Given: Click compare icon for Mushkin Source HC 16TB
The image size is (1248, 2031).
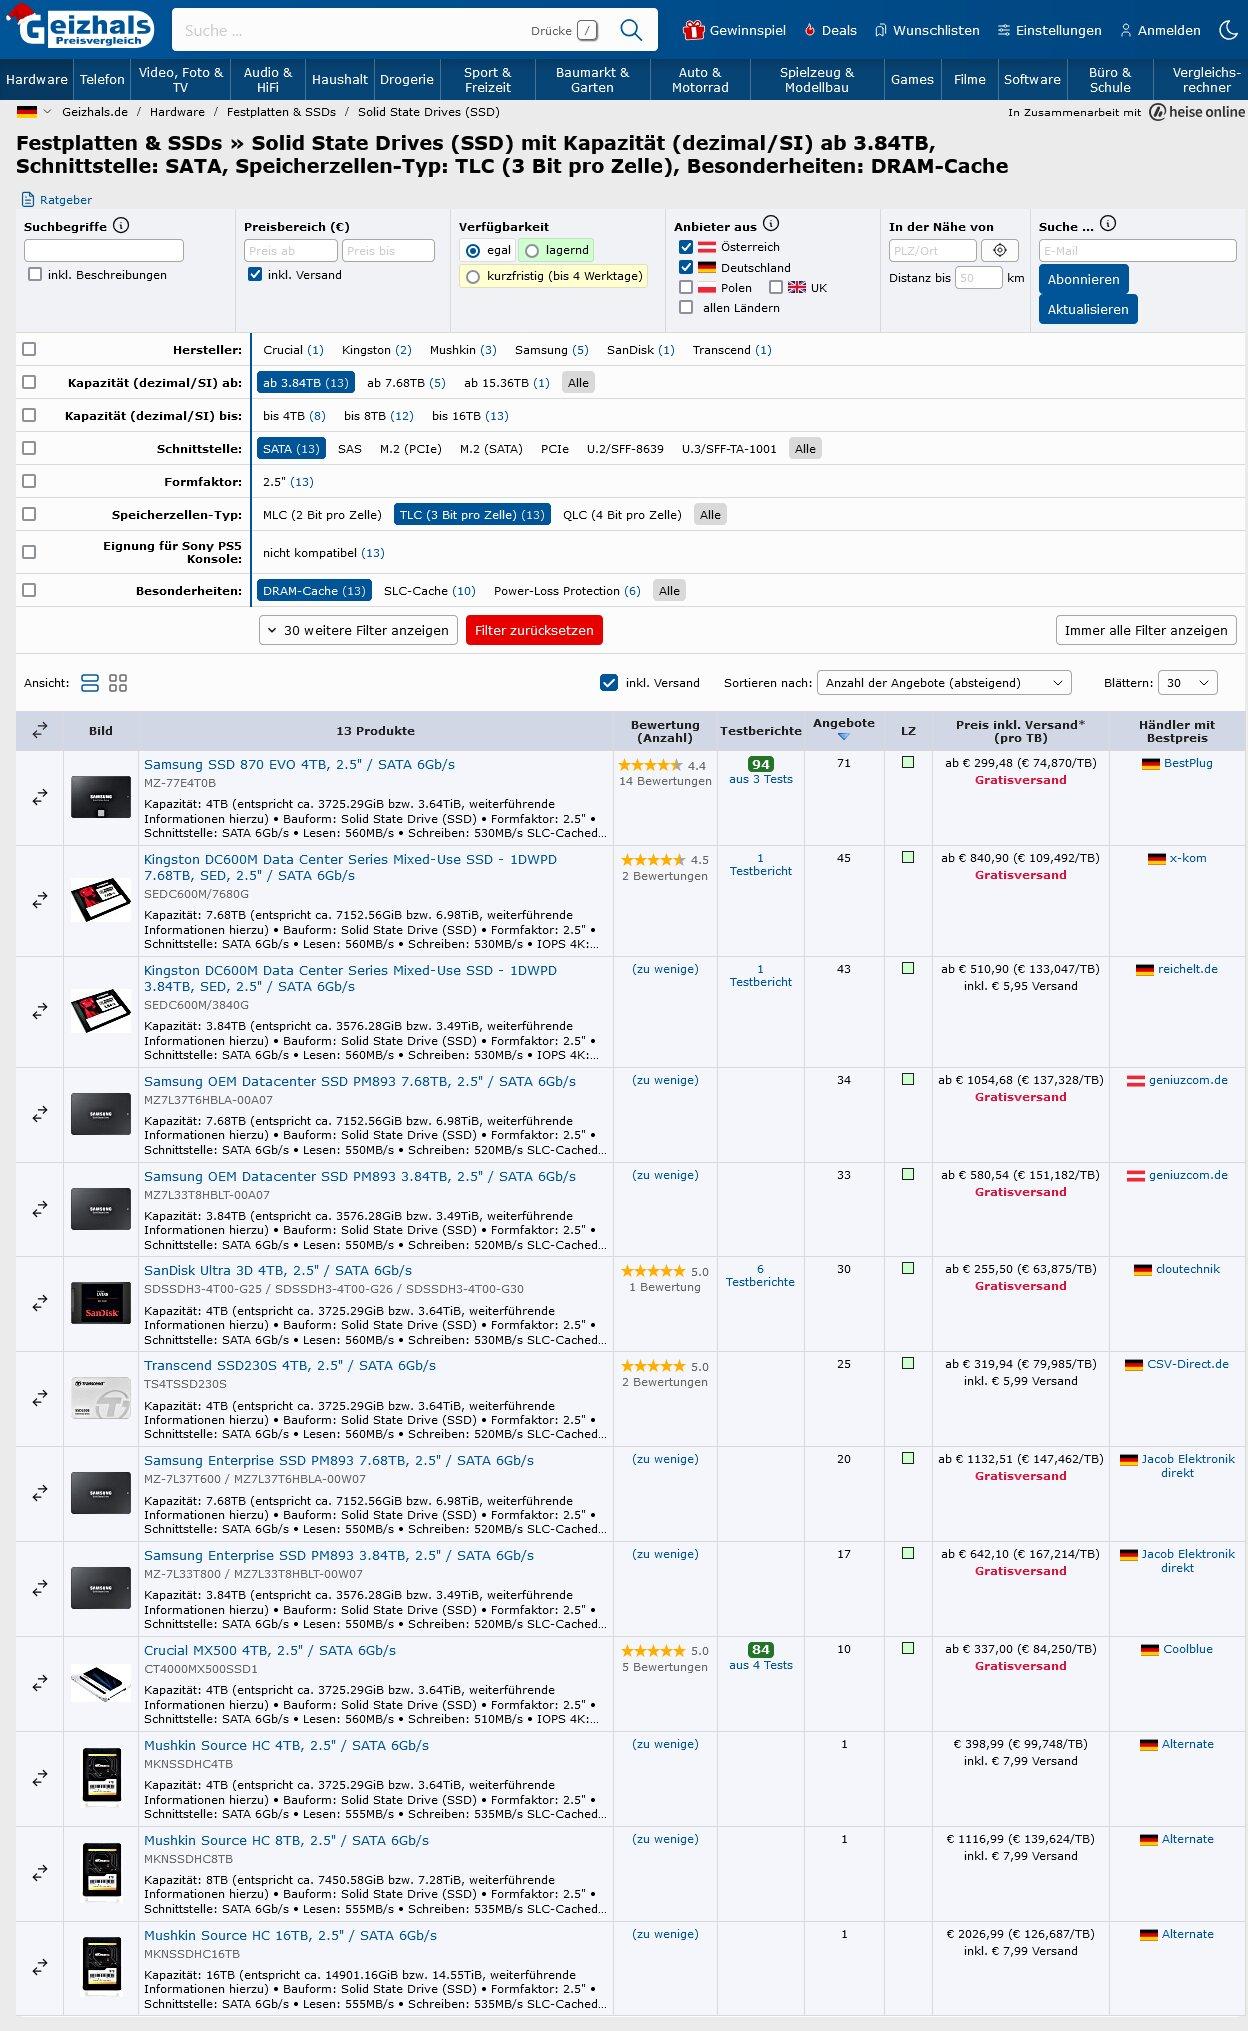Looking at the screenshot, I should click(40, 1968).
